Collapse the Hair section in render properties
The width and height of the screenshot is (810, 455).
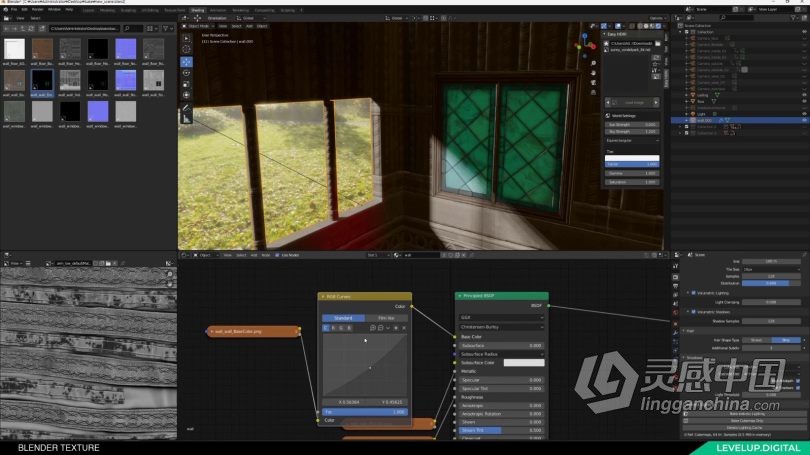tap(684, 331)
